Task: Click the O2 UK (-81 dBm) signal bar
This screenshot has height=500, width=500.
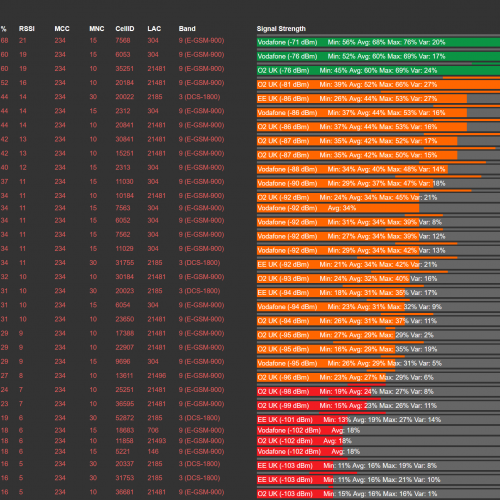Action: pos(378,85)
